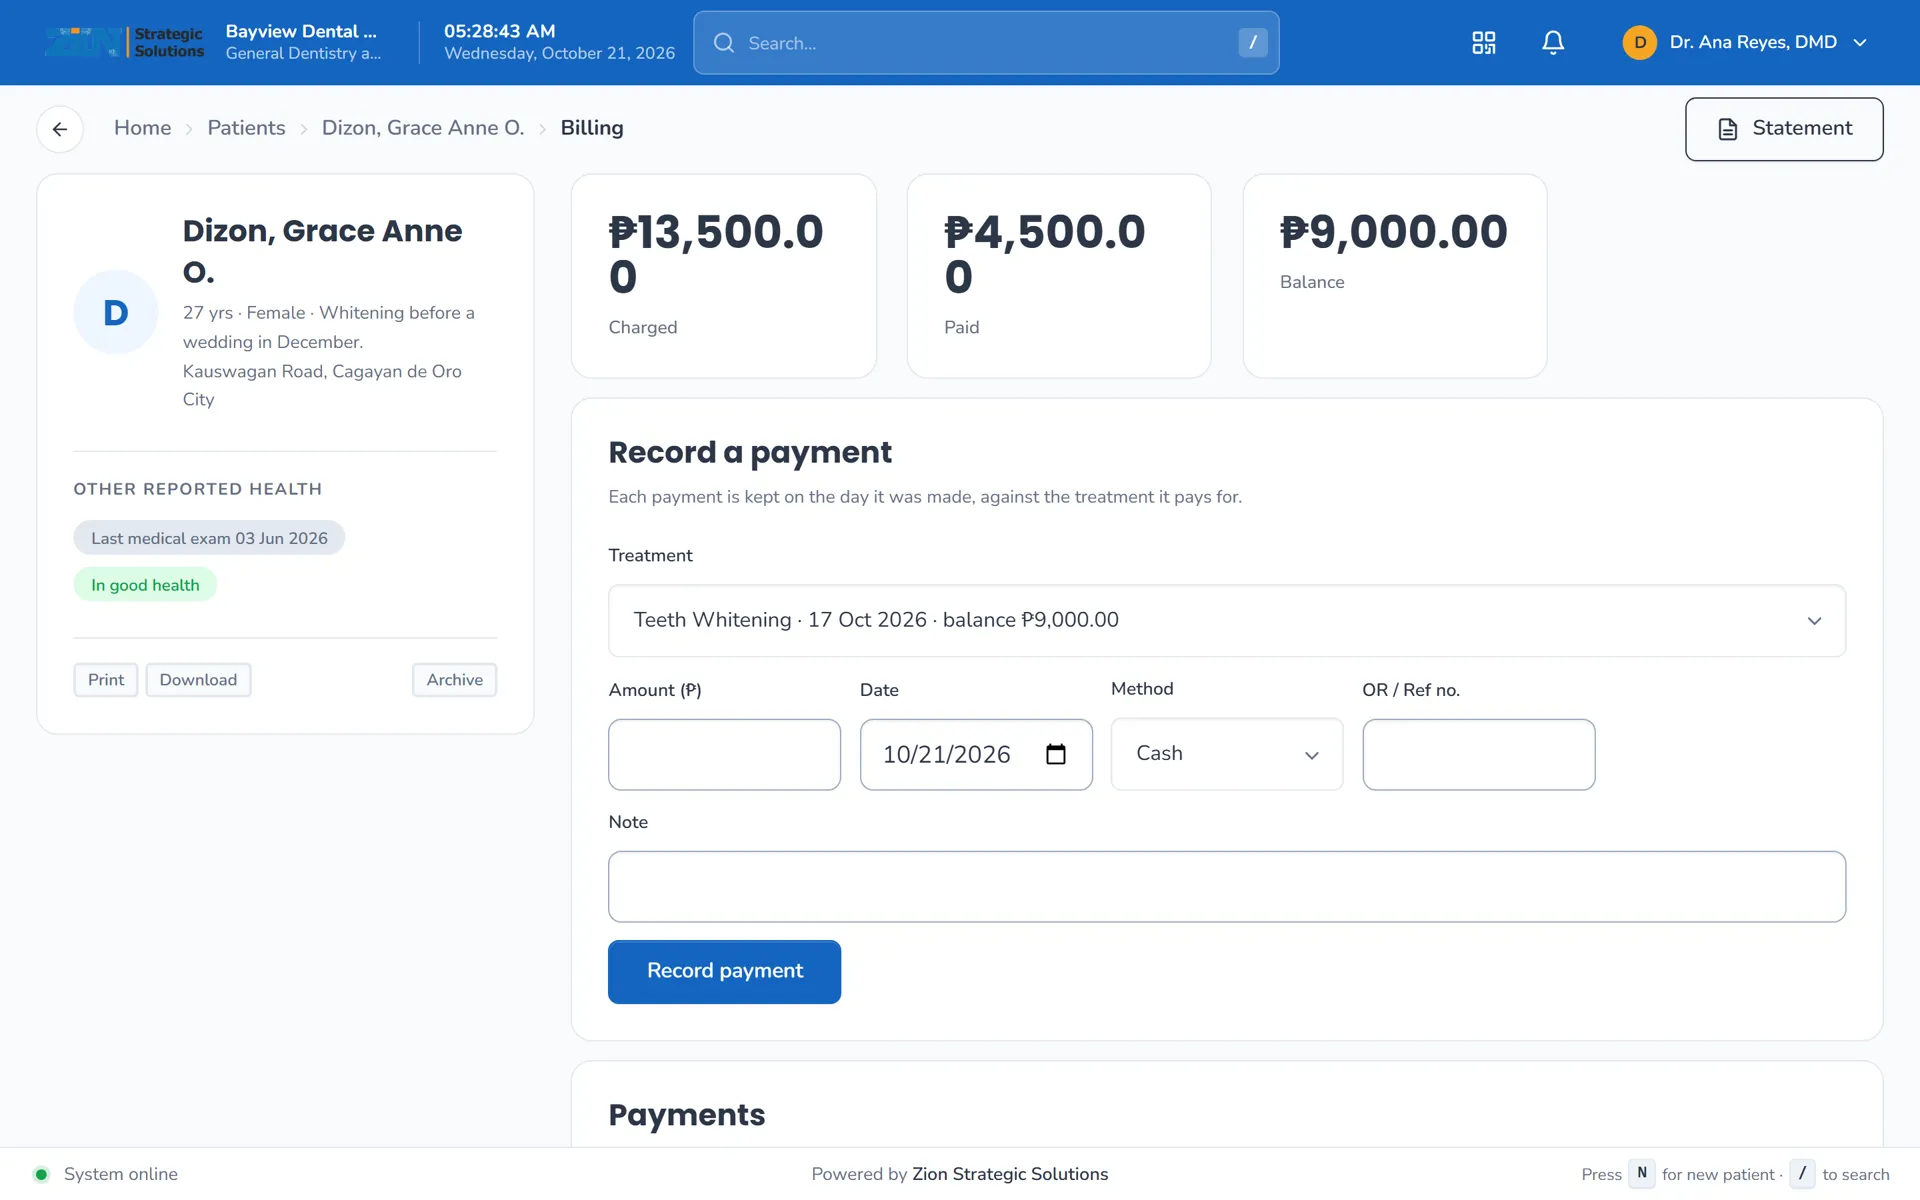Focus the Note text field
The width and height of the screenshot is (1920, 1200).
1227,886
